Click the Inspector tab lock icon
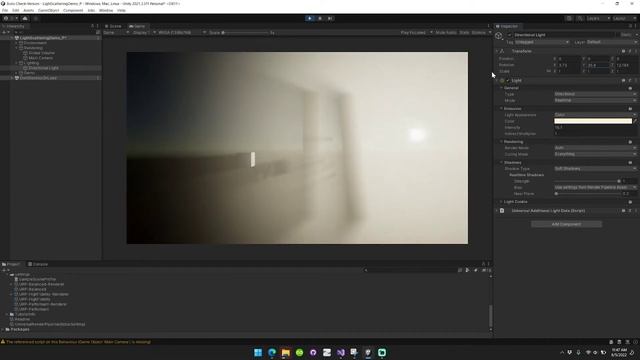This screenshot has width=640, height=360. pyautogui.click(x=630, y=26)
